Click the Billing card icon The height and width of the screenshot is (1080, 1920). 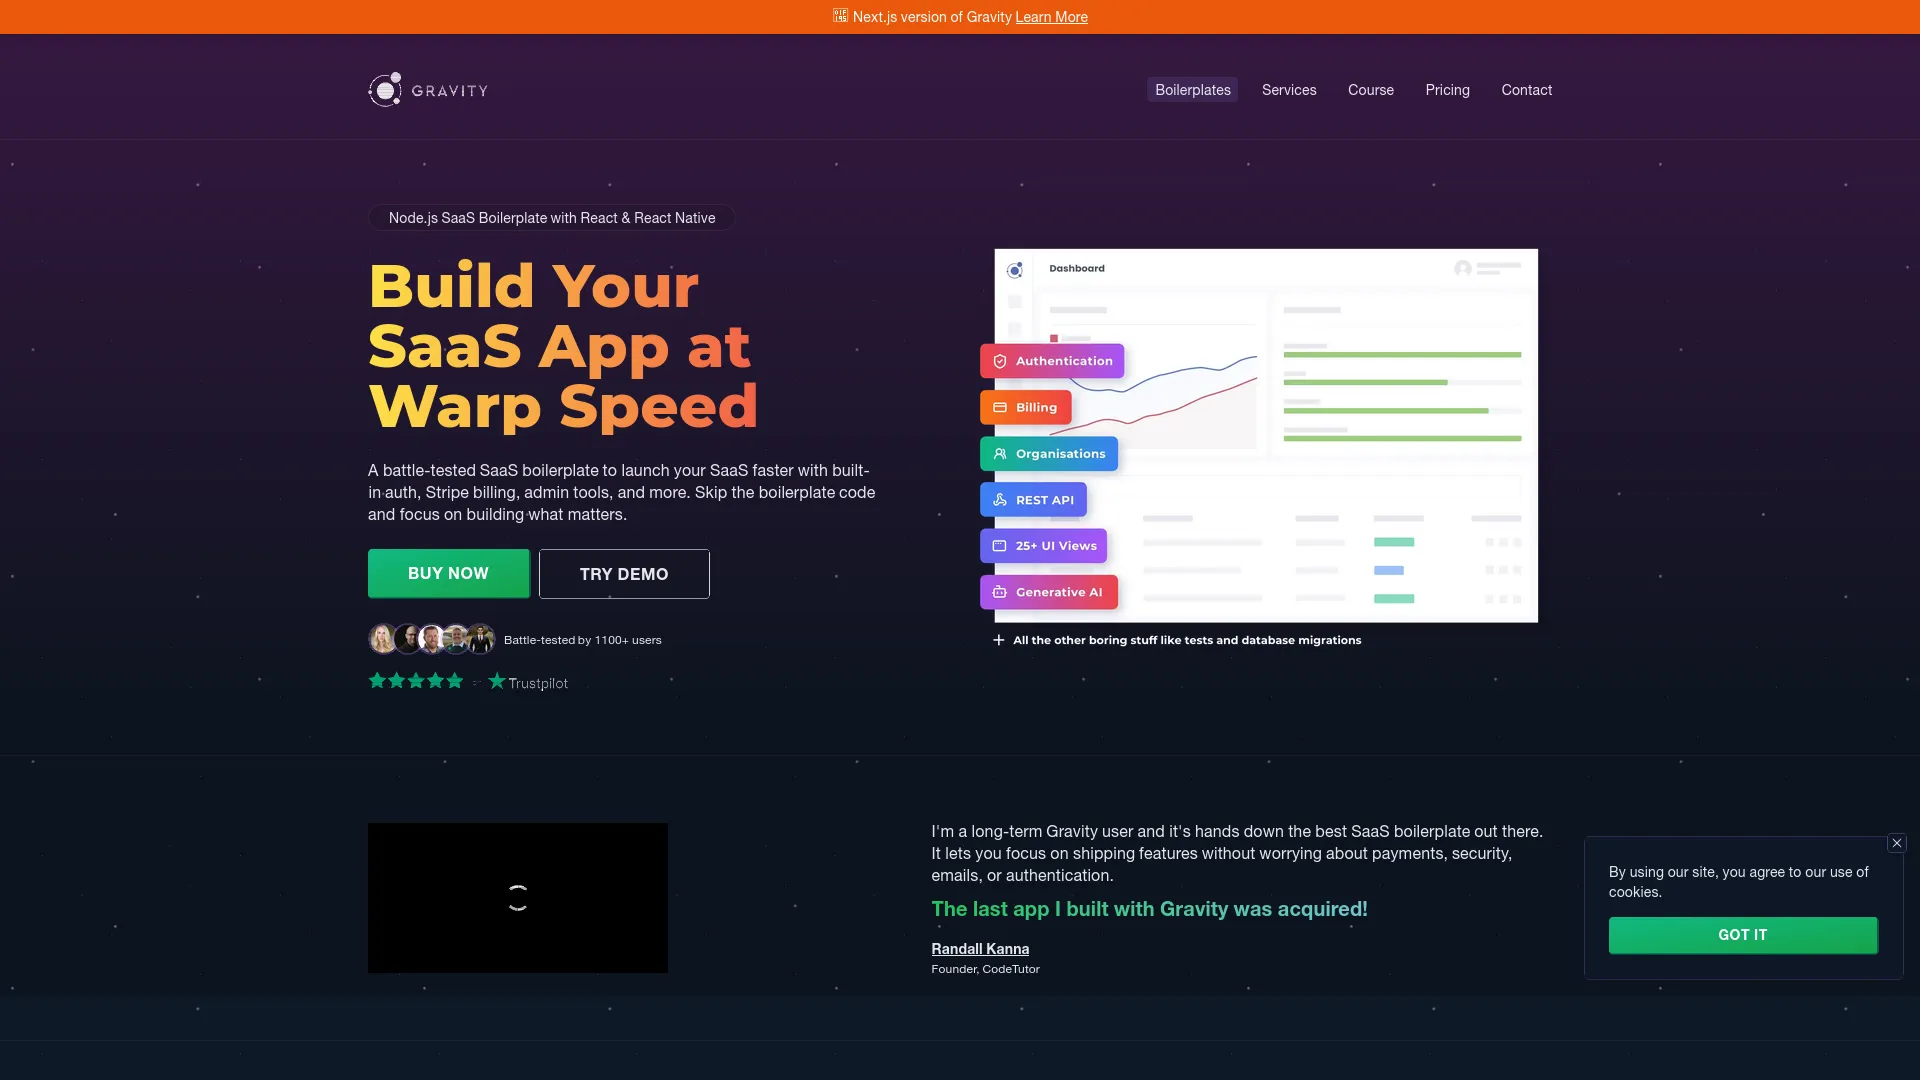[999, 407]
